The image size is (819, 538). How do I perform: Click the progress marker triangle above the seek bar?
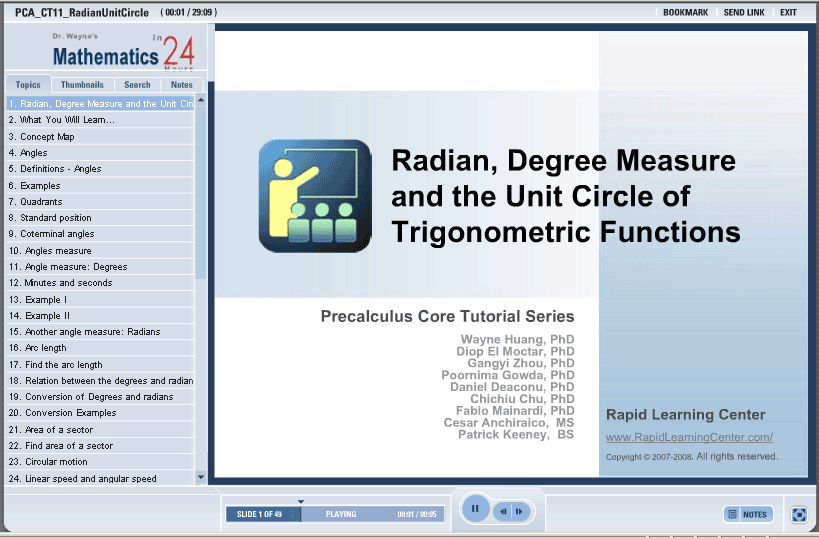click(x=301, y=501)
